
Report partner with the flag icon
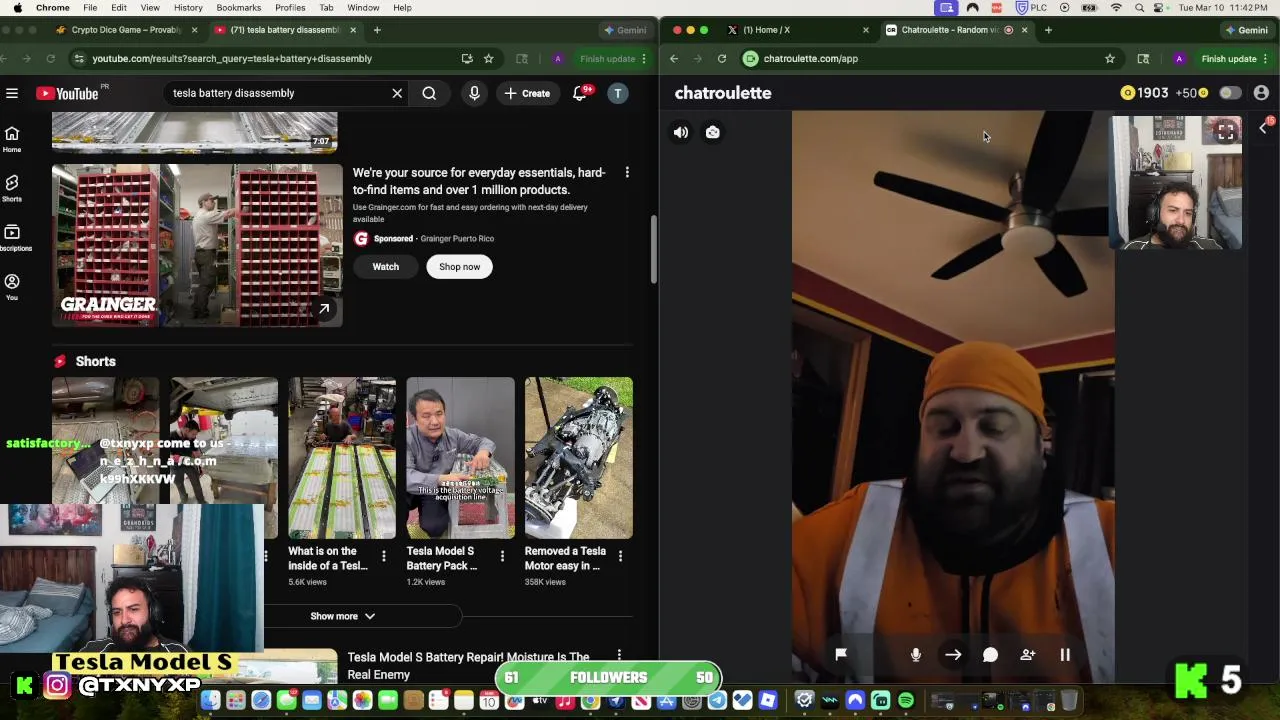[841, 654]
